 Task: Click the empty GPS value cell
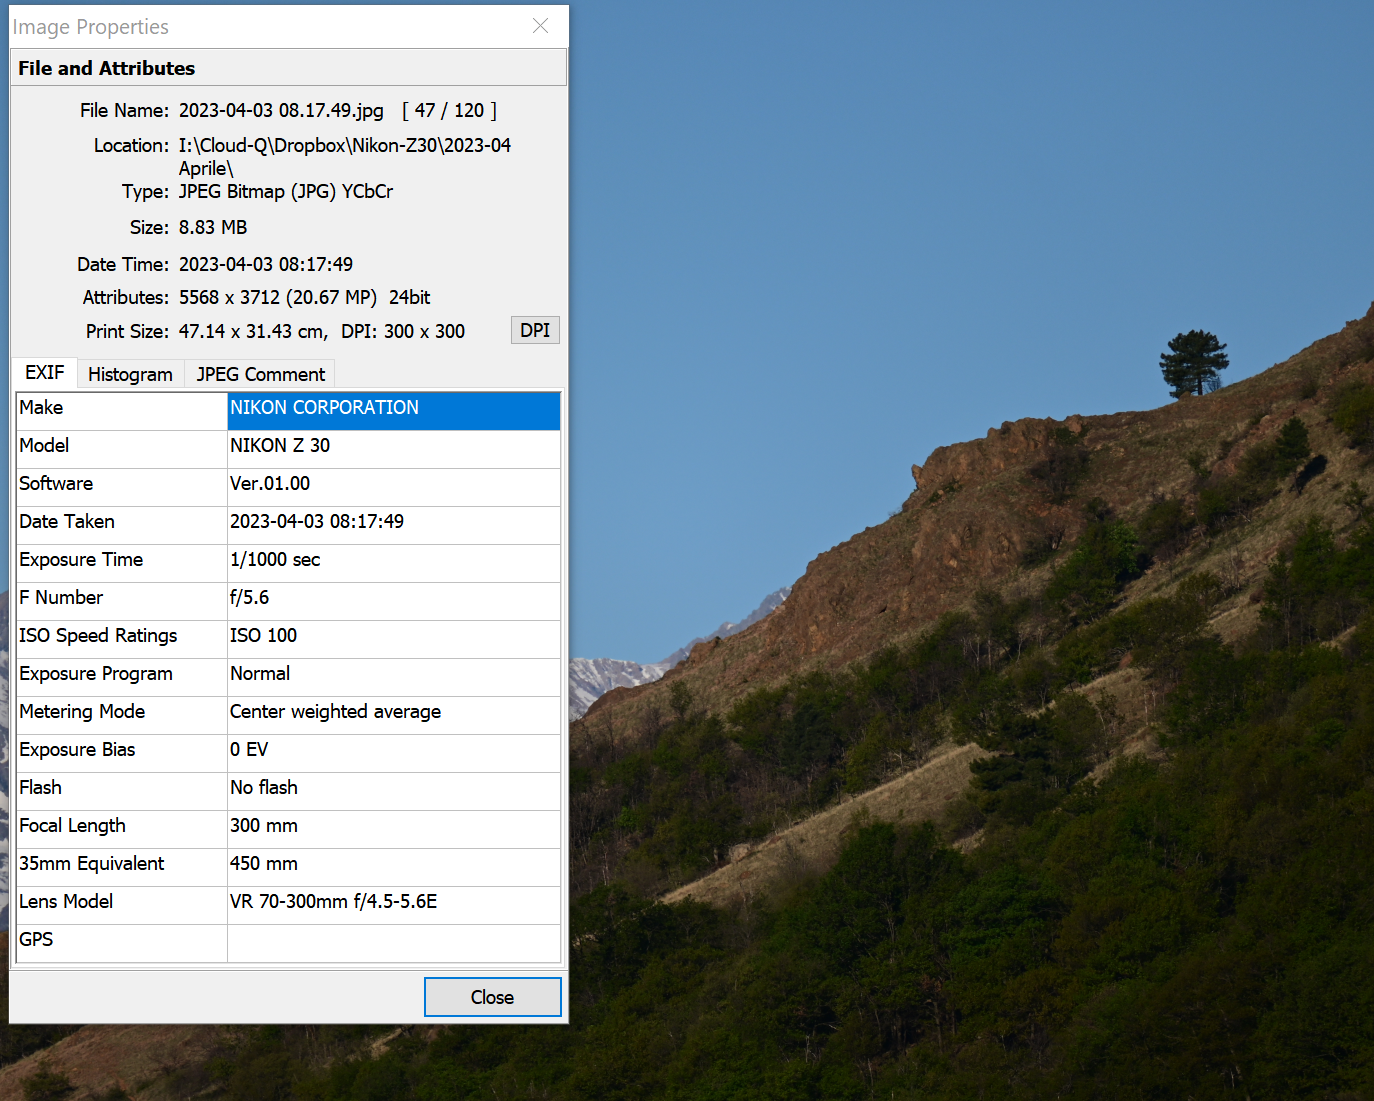point(393,940)
